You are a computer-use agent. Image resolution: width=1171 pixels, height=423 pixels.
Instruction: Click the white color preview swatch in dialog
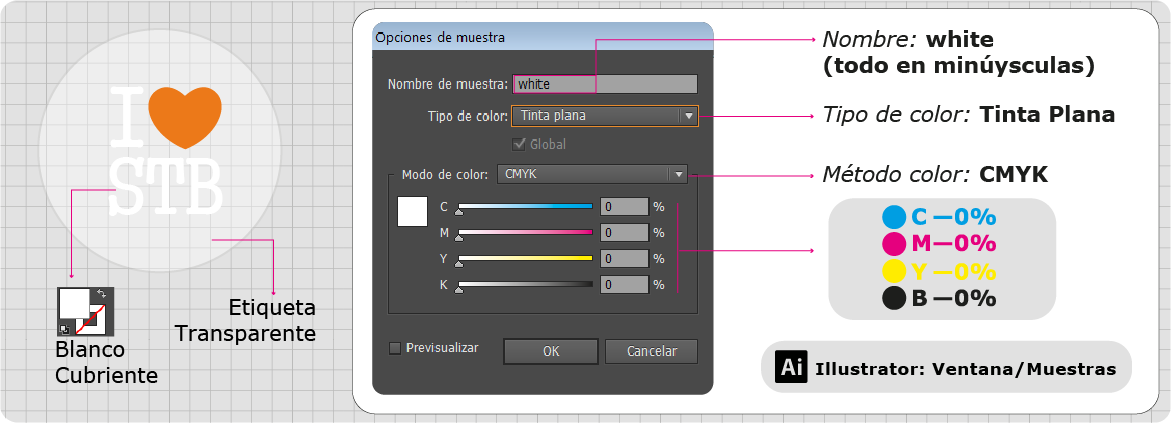[x=412, y=212]
